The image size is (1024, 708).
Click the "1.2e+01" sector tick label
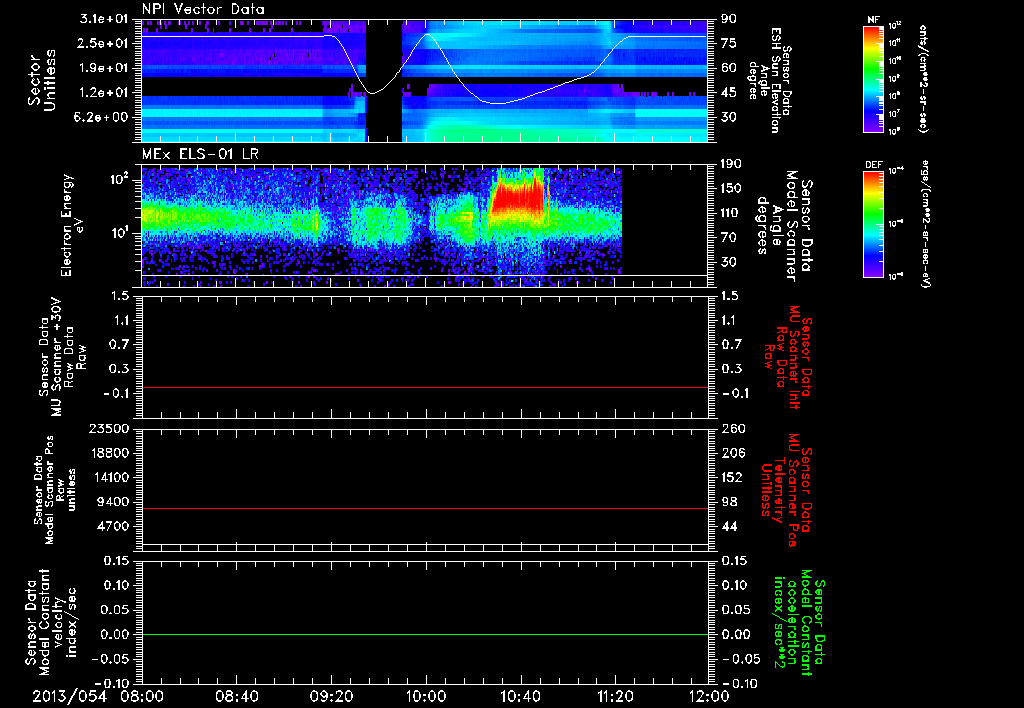pyautogui.click(x=105, y=93)
